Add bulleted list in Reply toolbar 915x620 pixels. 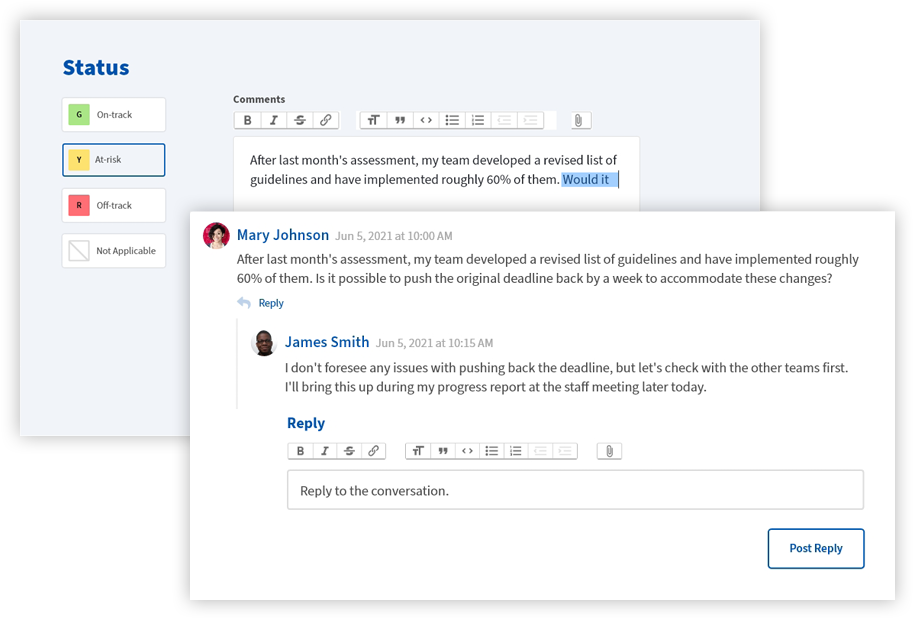(491, 451)
